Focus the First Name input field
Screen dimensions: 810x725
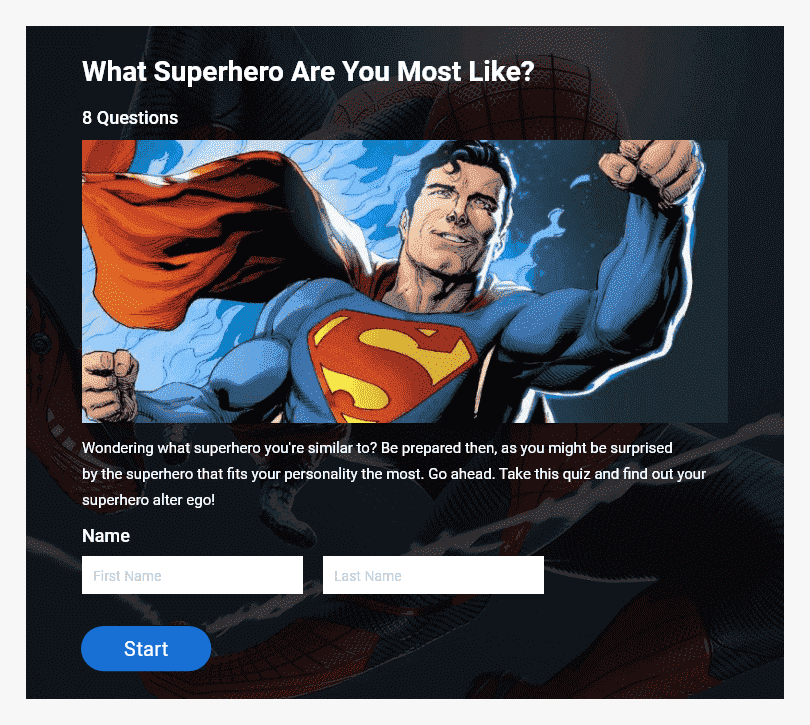192,575
